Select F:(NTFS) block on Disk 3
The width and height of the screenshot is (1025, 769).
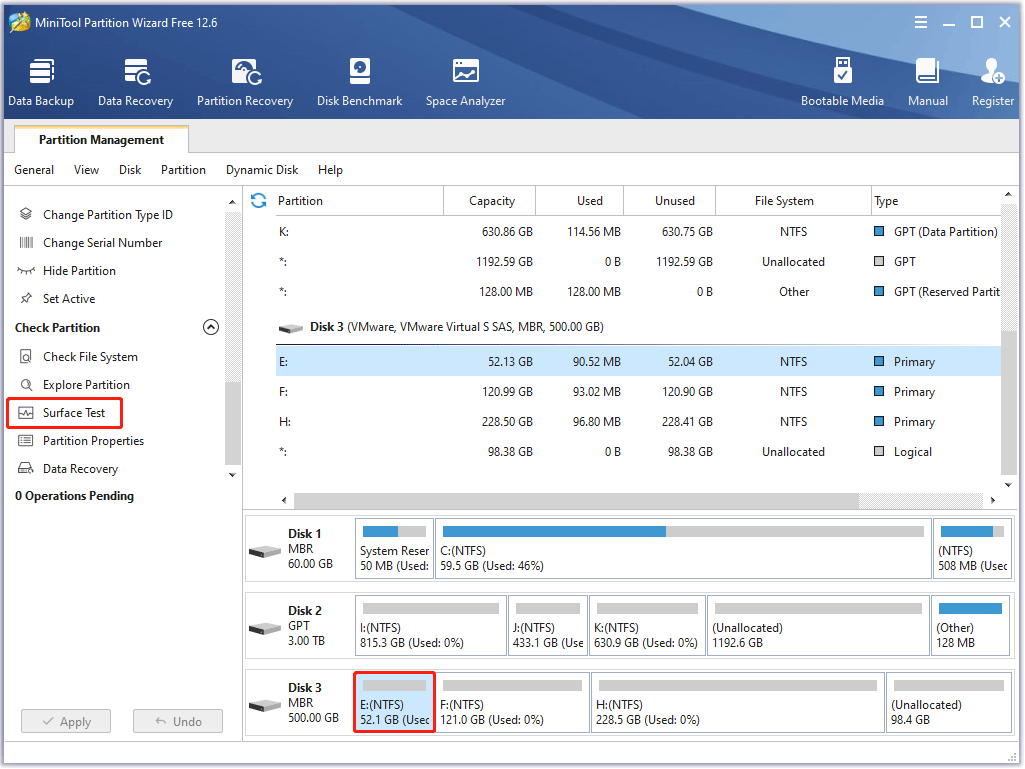pyautogui.click(x=512, y=703)
